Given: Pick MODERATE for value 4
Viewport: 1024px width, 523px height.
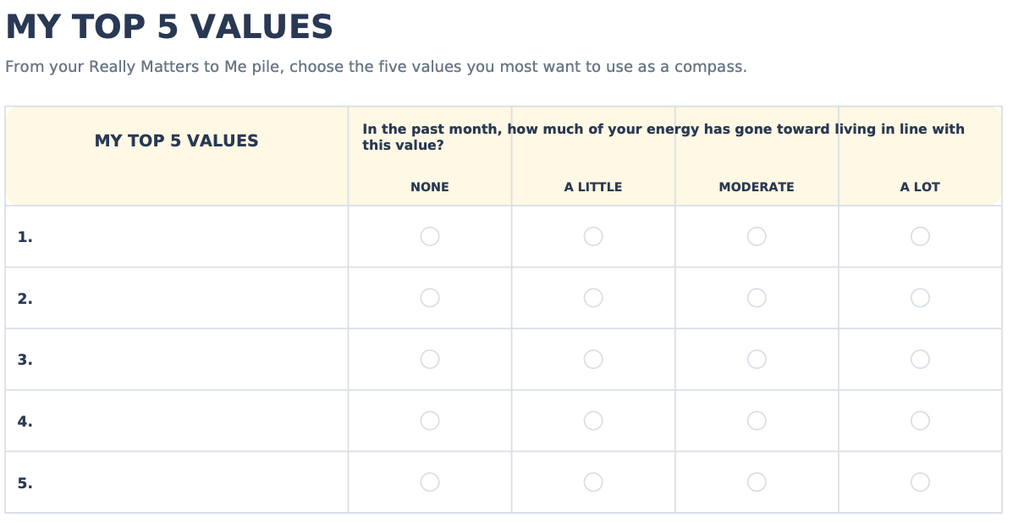Looking at the screenshot, I should click(x=756, y=420).
